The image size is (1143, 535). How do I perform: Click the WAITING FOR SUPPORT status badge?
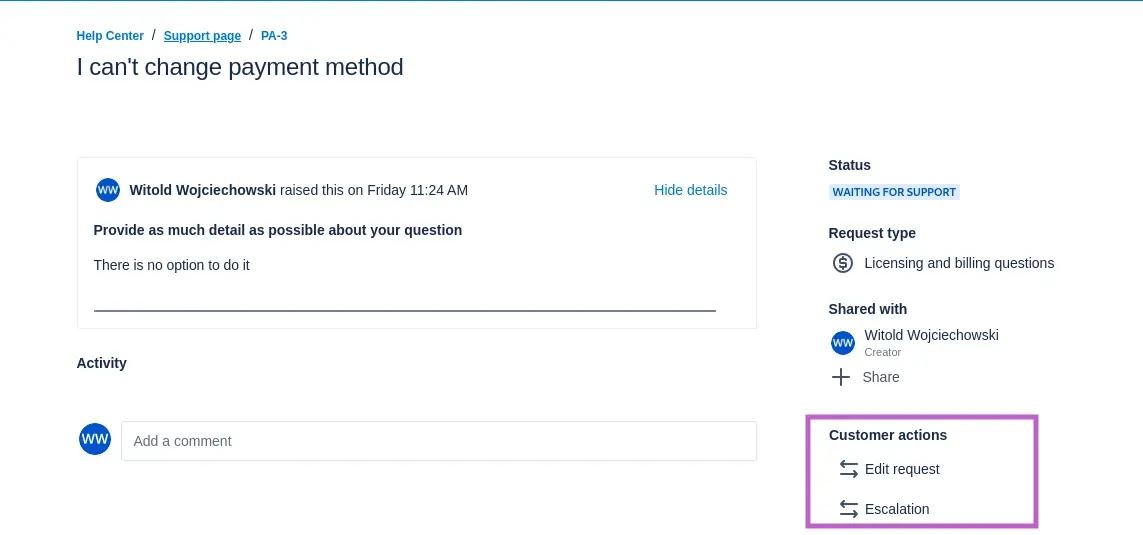[x=894, y=192]
